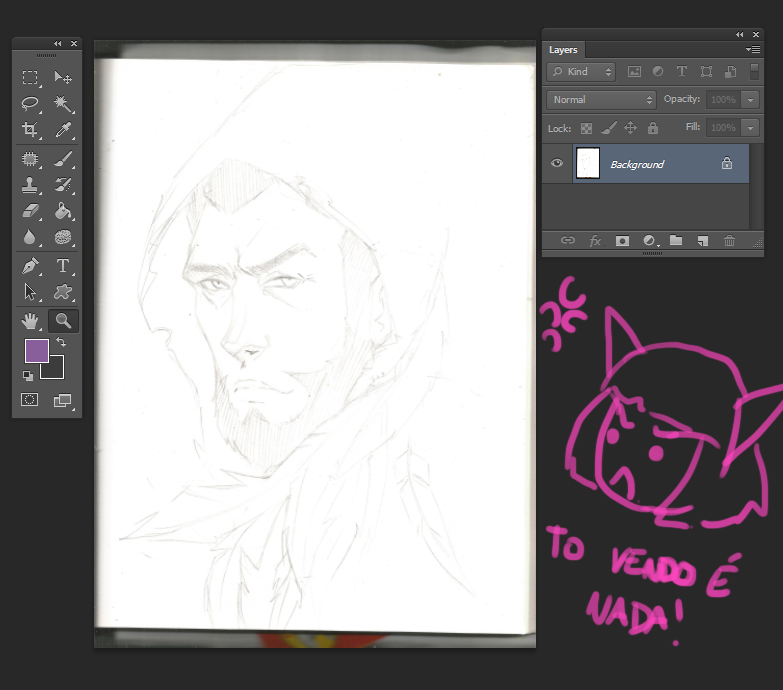This screenshot has width=783, height=690.
Task: Toggle lock transparent pixels
Action: pos(587,128)
